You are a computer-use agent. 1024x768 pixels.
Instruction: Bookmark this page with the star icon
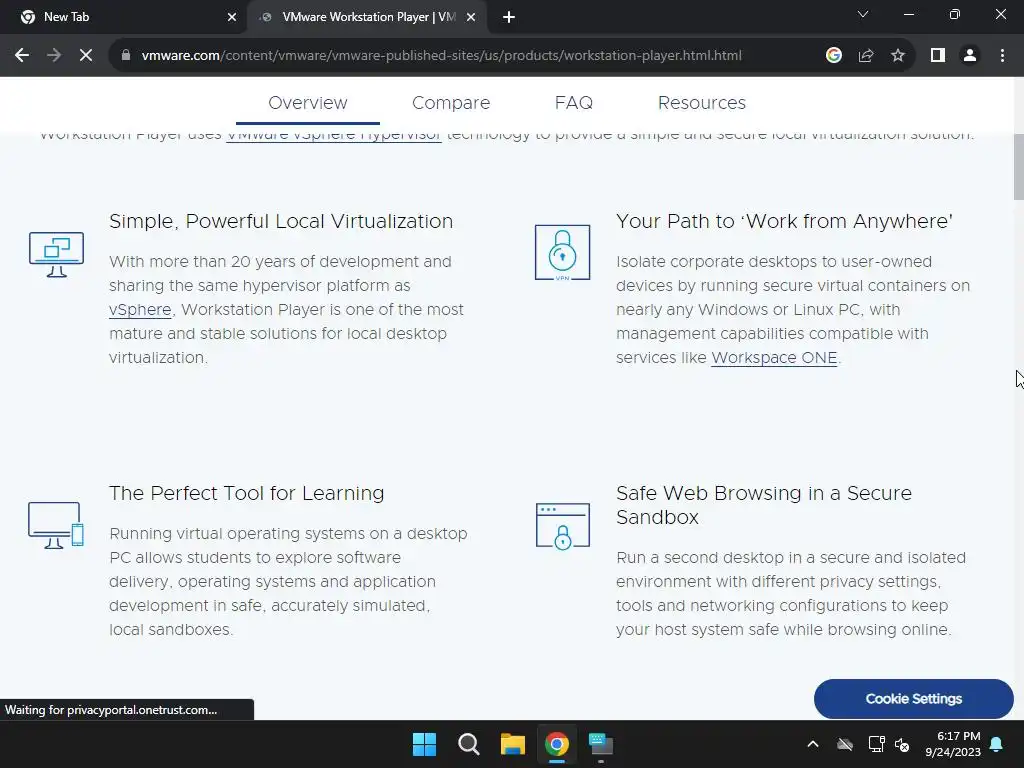[898, 56]
